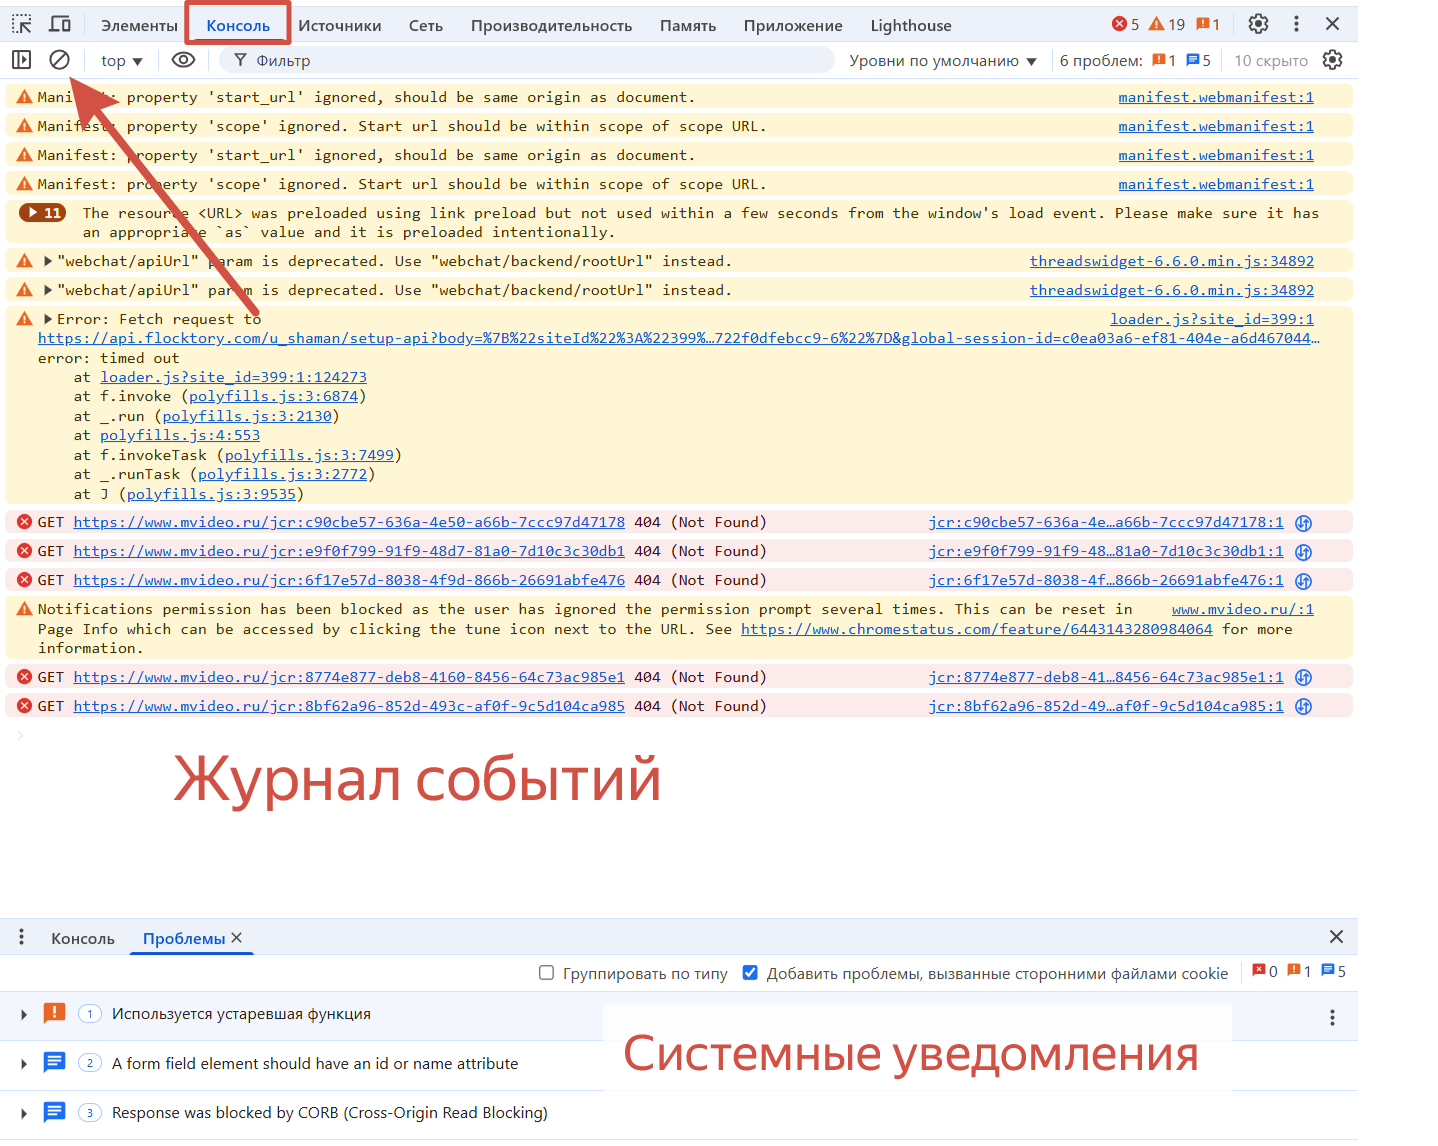
Task: Open console settings gear near hidden count
Action: click(1332, 60)
